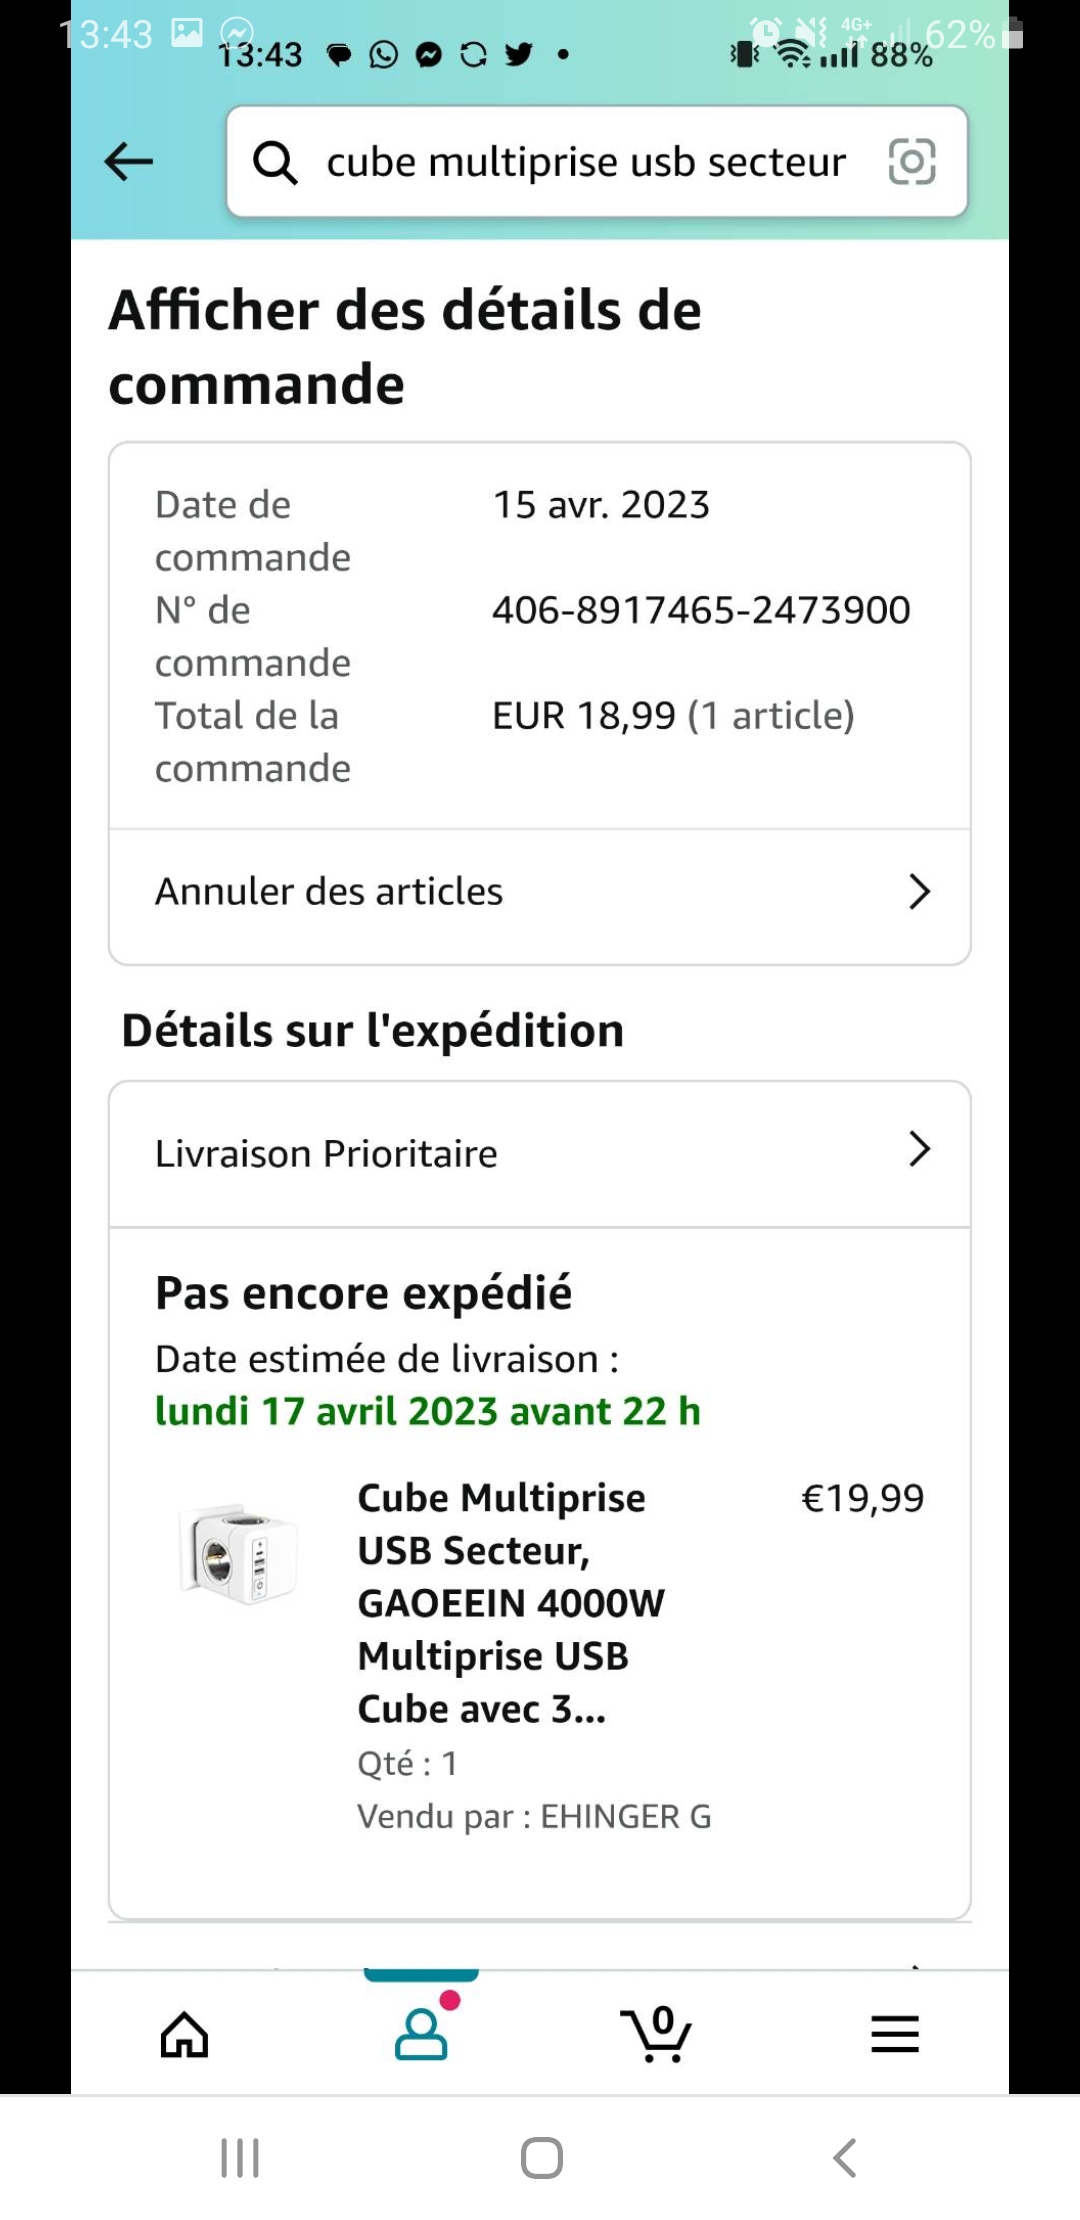
Task: Open the hamburger menu tab
Action: [x=894, y=2034]
